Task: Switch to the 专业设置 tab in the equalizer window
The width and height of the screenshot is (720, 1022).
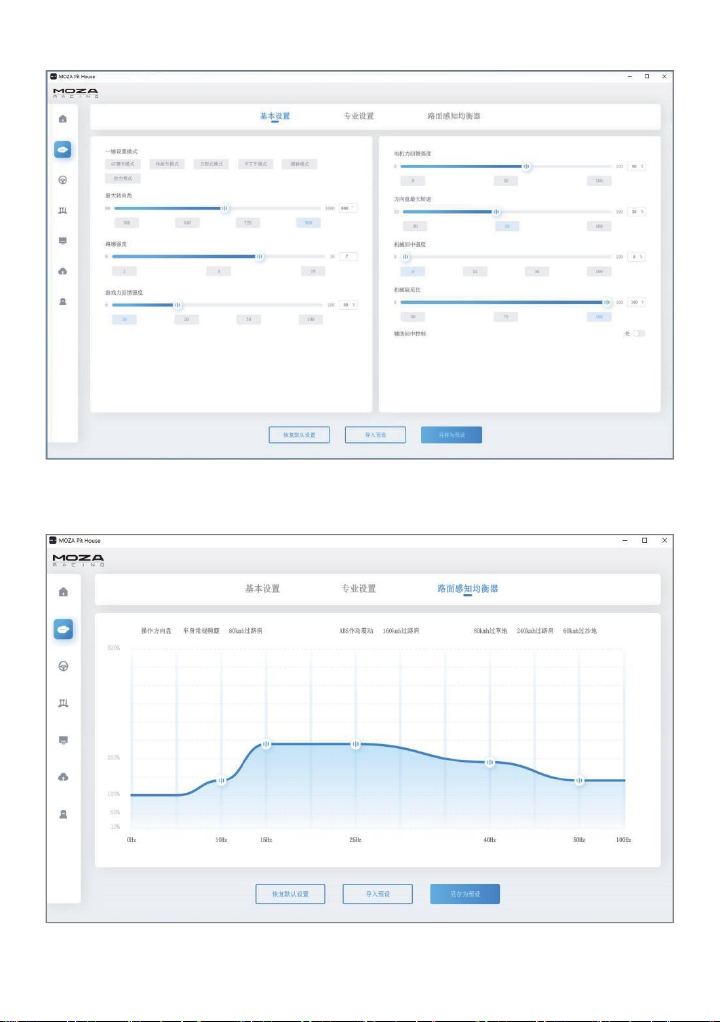Action: coord(358,589)
